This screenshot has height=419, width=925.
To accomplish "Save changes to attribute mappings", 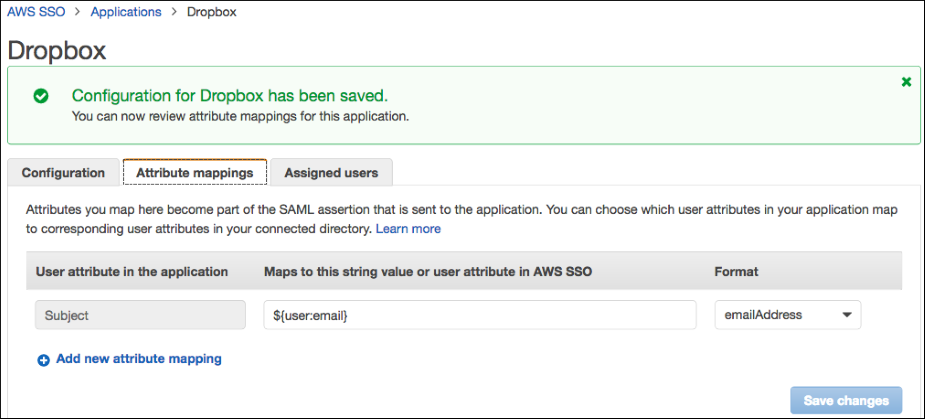I will tap(846, 401).
